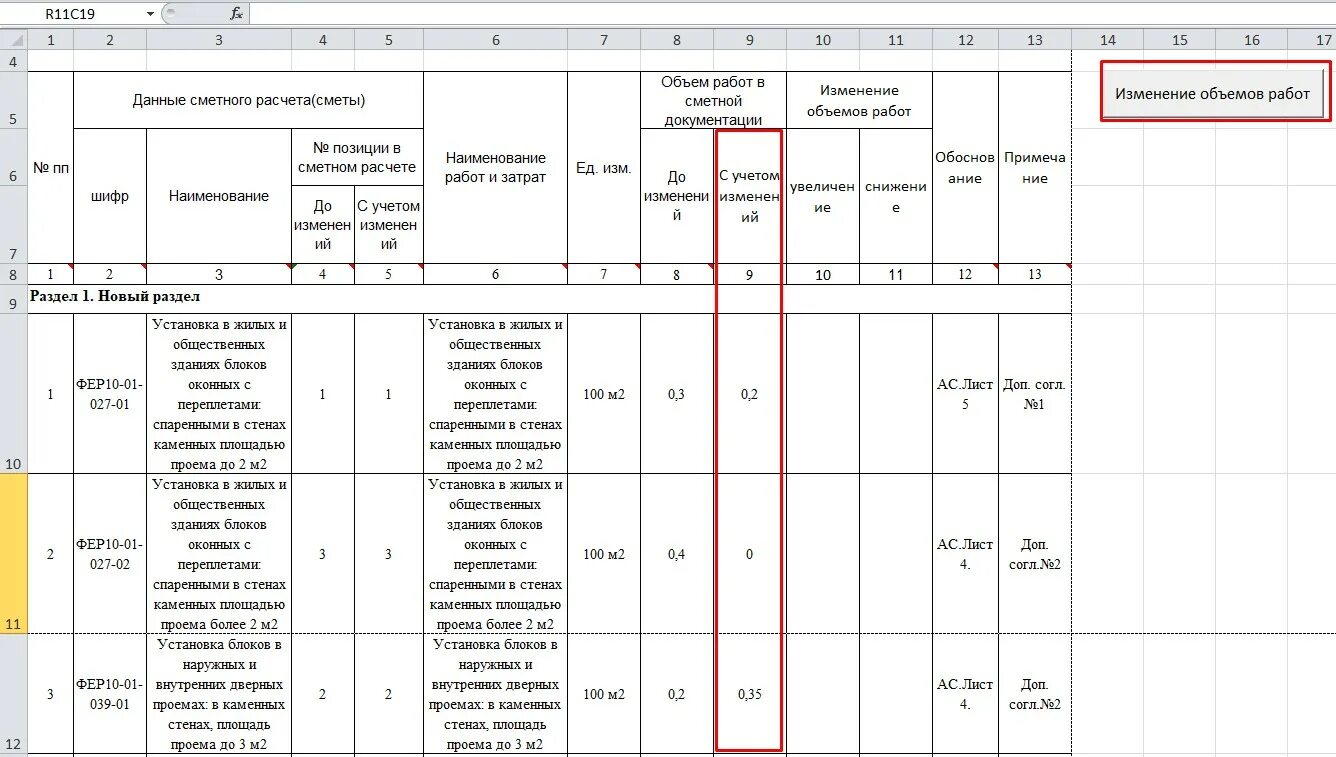Select cell ФЕР10-01-027-02
The image size is (1336, 757).
click(110, 554)
